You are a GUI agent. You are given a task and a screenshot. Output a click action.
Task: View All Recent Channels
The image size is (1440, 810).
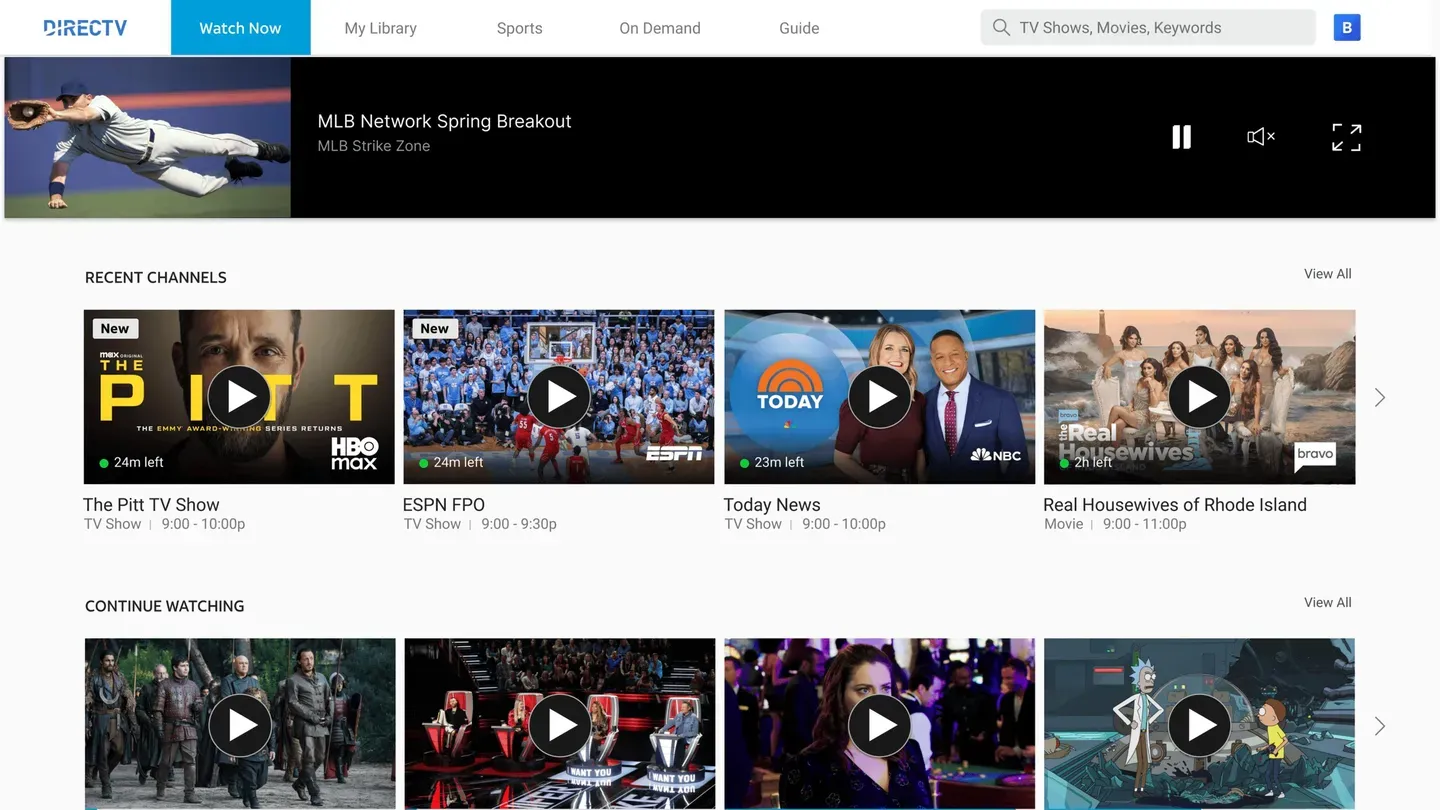(x=1328, y=274)
